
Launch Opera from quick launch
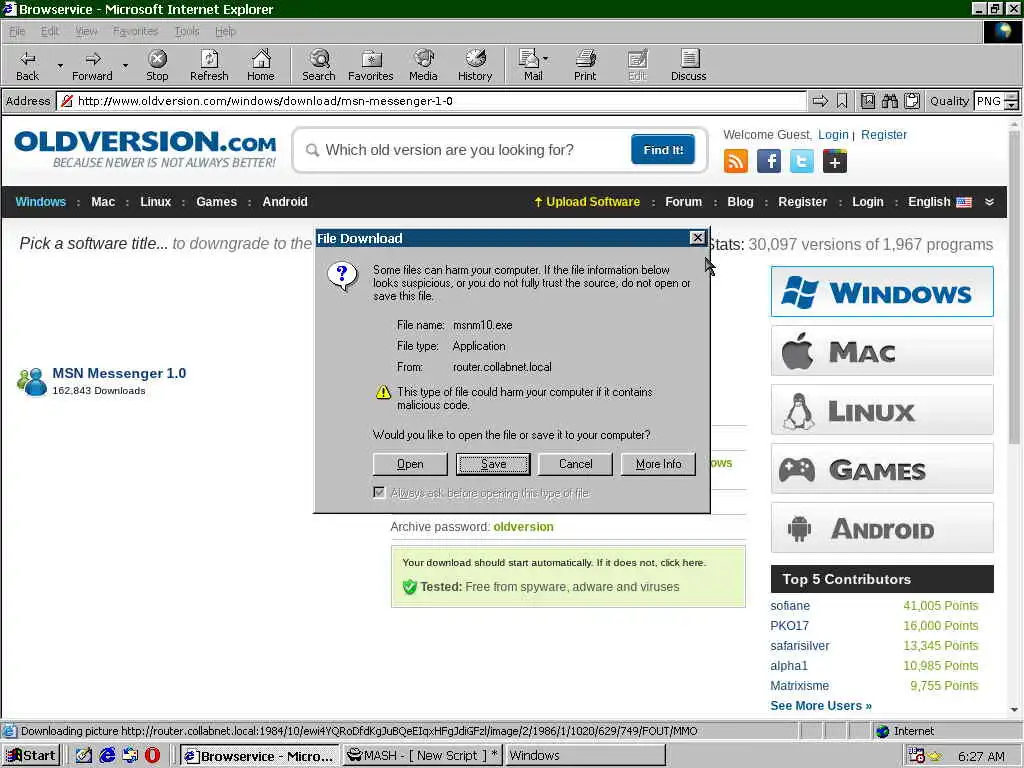(152, 756)
